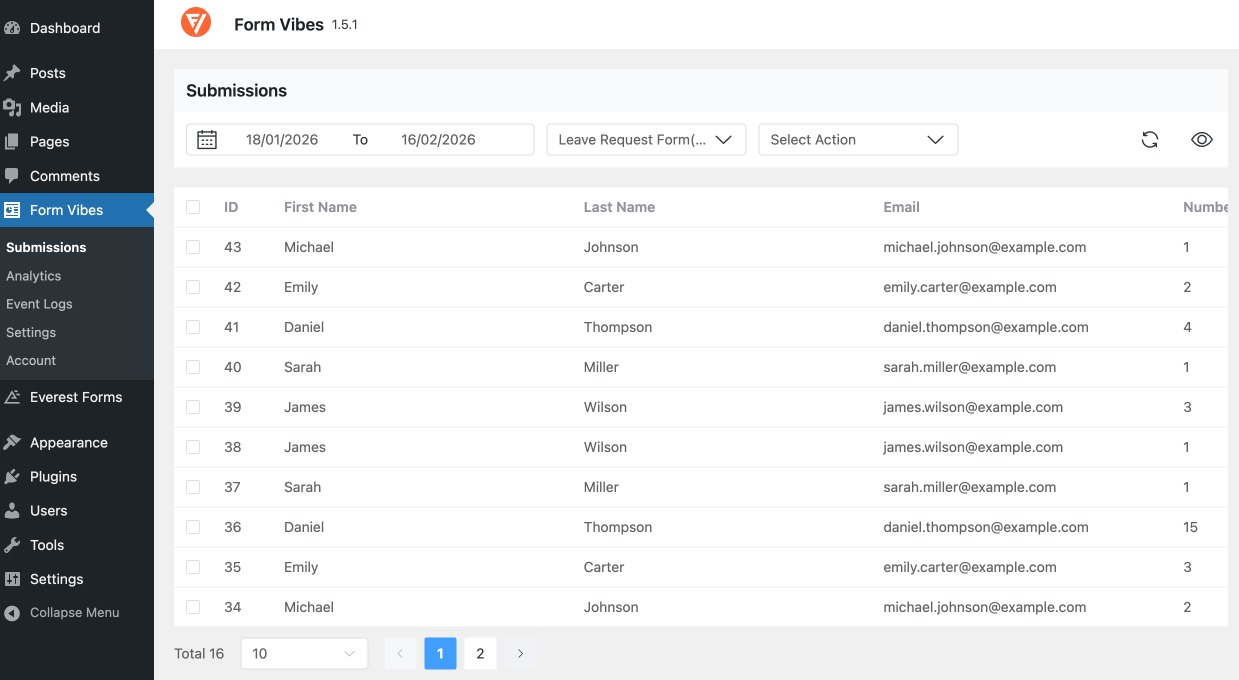
Task: Open the Leave Request Form dropdown
Action: tap(645, 139)
